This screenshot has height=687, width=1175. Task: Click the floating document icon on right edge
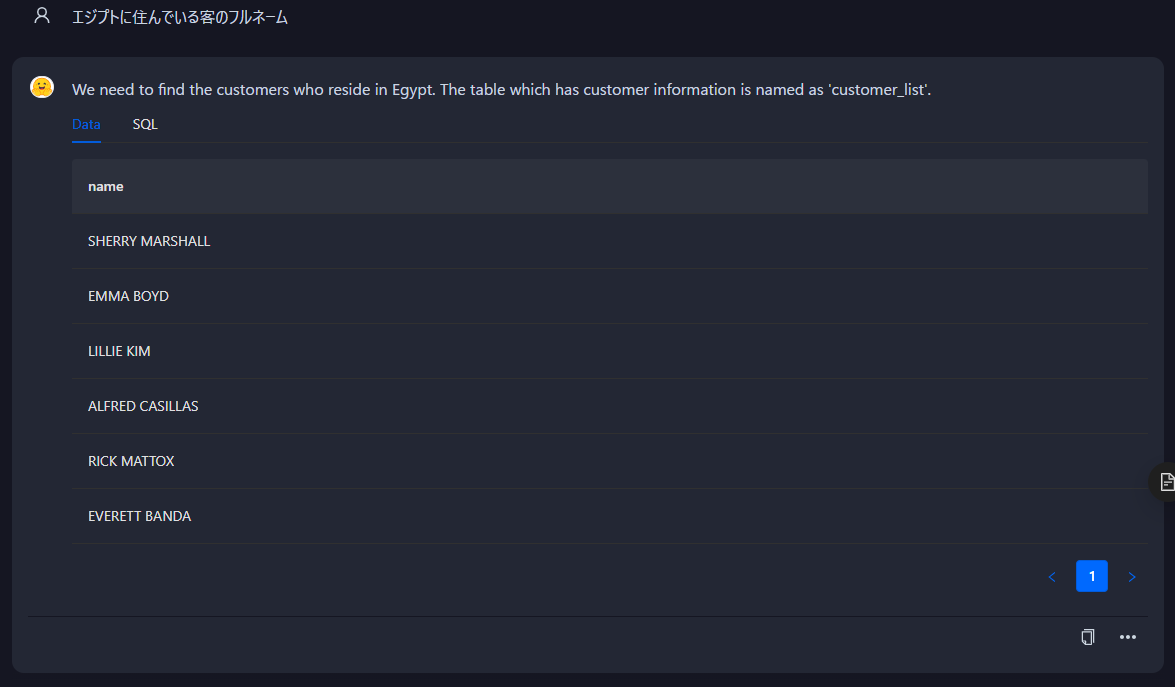[1166, 482]
